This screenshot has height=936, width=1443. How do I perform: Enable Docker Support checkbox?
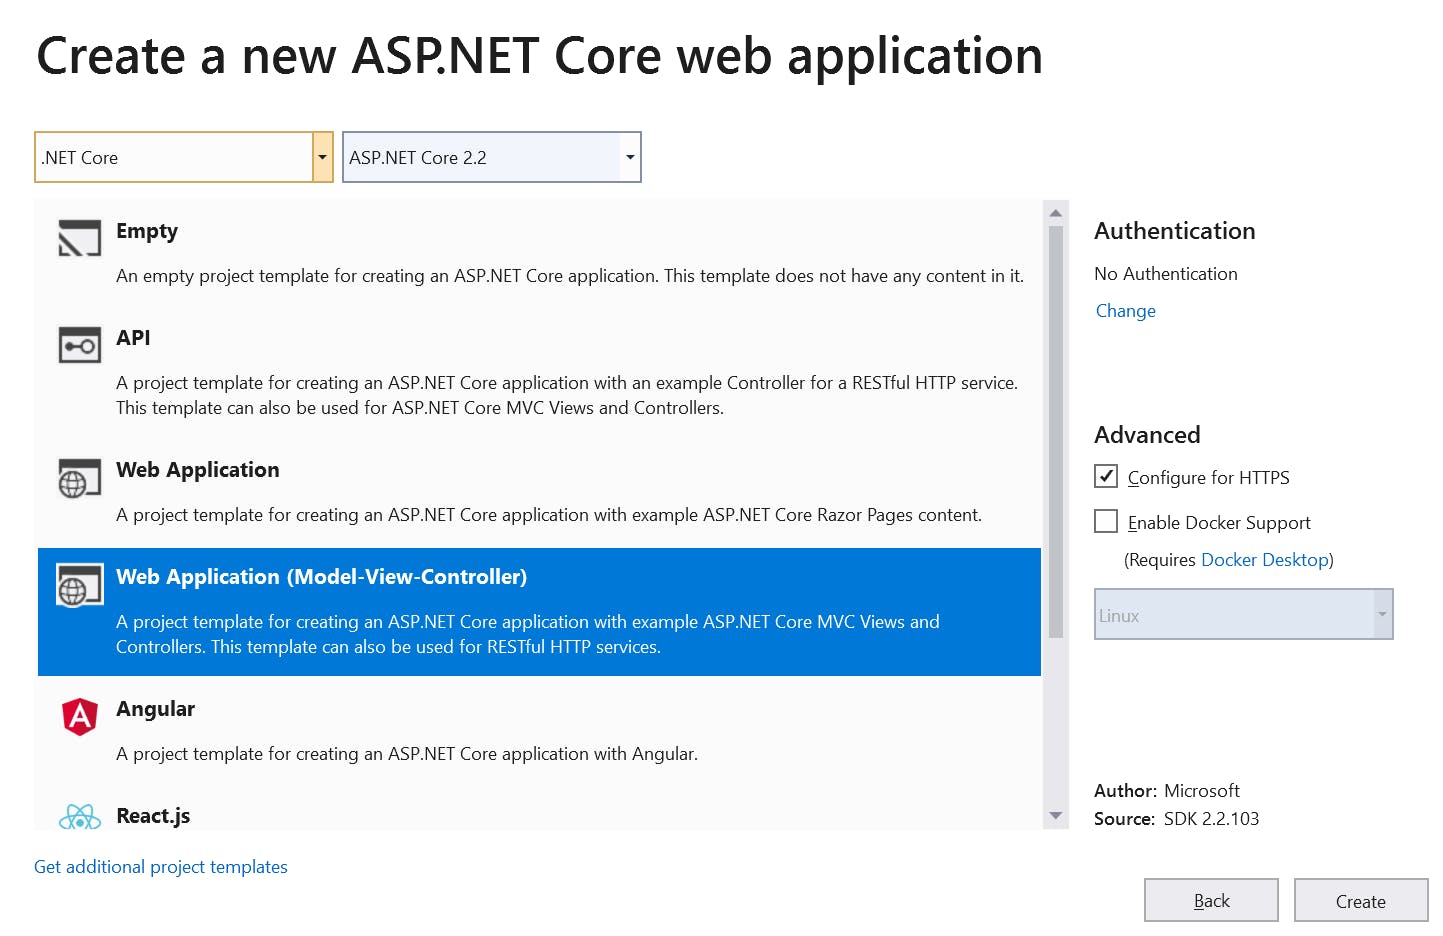1106,521
